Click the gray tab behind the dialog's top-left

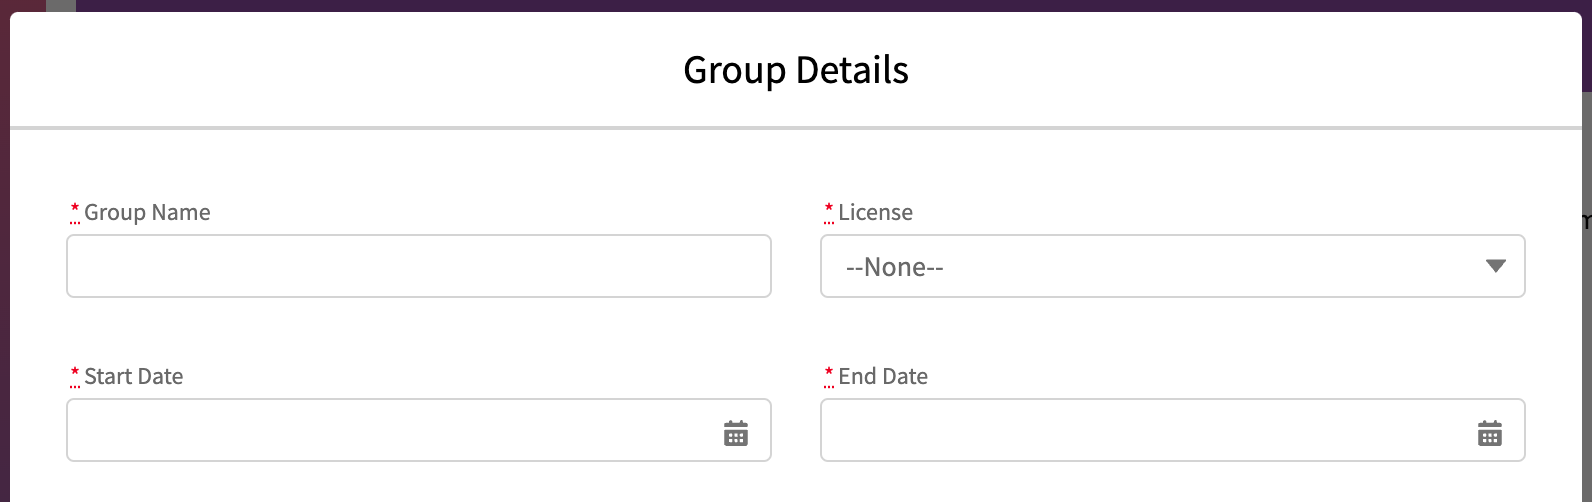click(61, 5)
